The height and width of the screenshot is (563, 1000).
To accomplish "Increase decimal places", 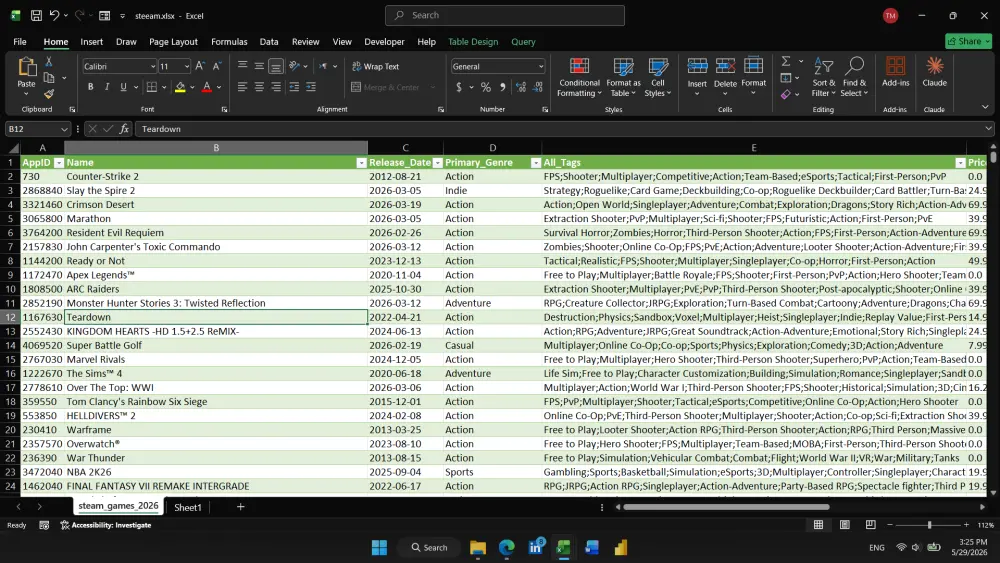I will (x=521, y=87).
